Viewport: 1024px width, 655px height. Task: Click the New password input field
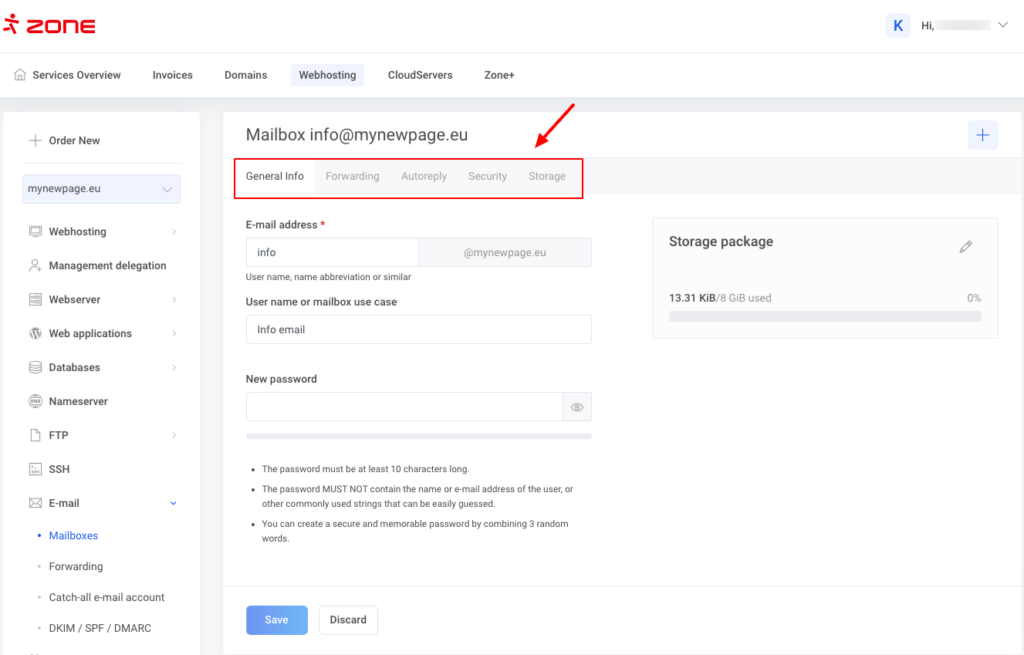point(404,407)
